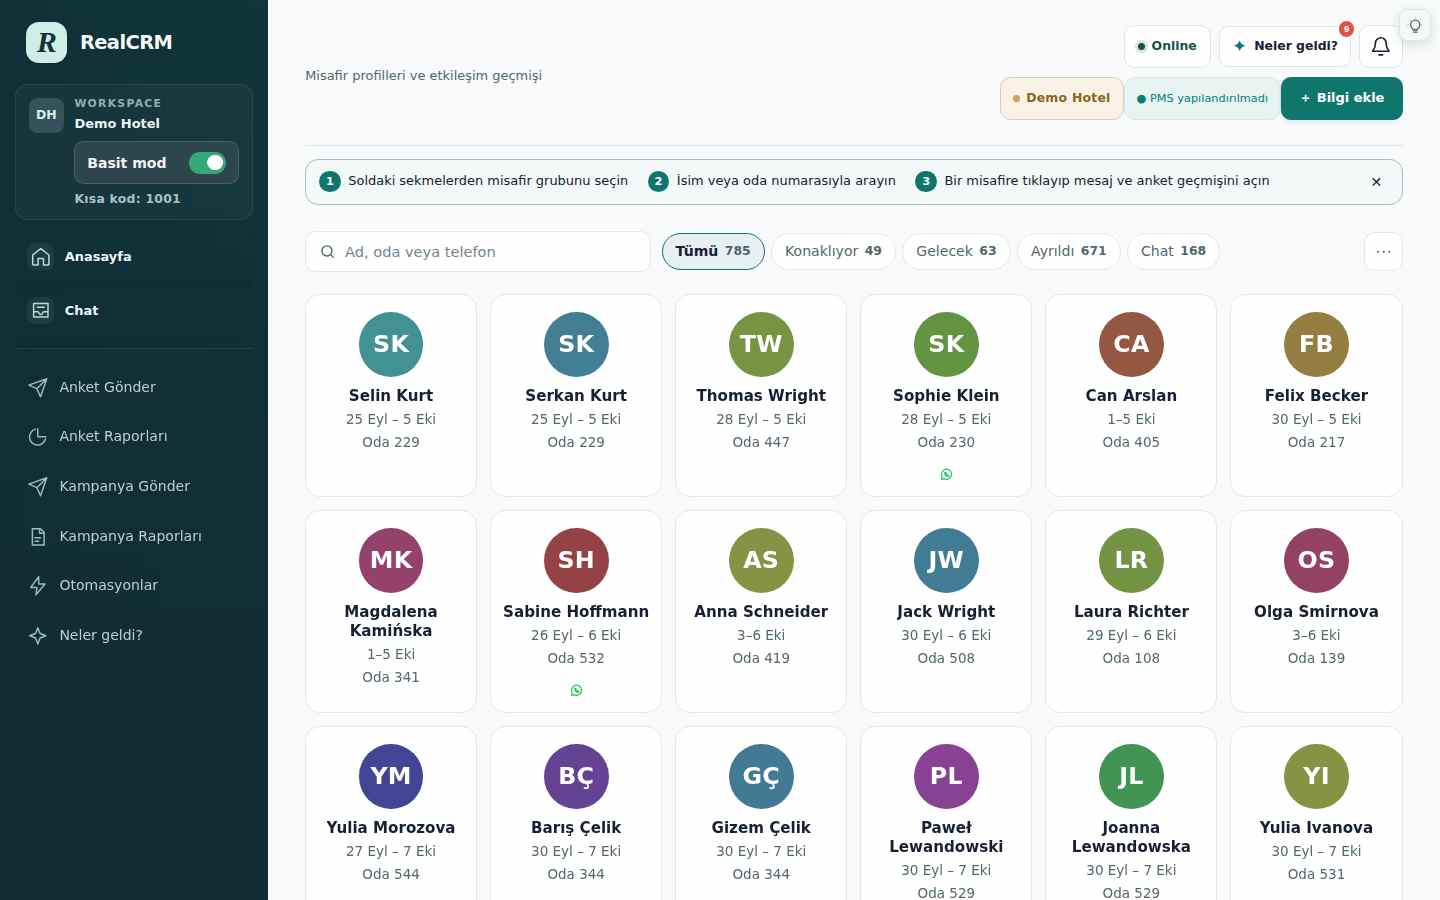Open the Demo Hotel selector
Image resolution: width=1440 pixels, height=900 pixels.
pyautogui.click(x=1061, y=98)
